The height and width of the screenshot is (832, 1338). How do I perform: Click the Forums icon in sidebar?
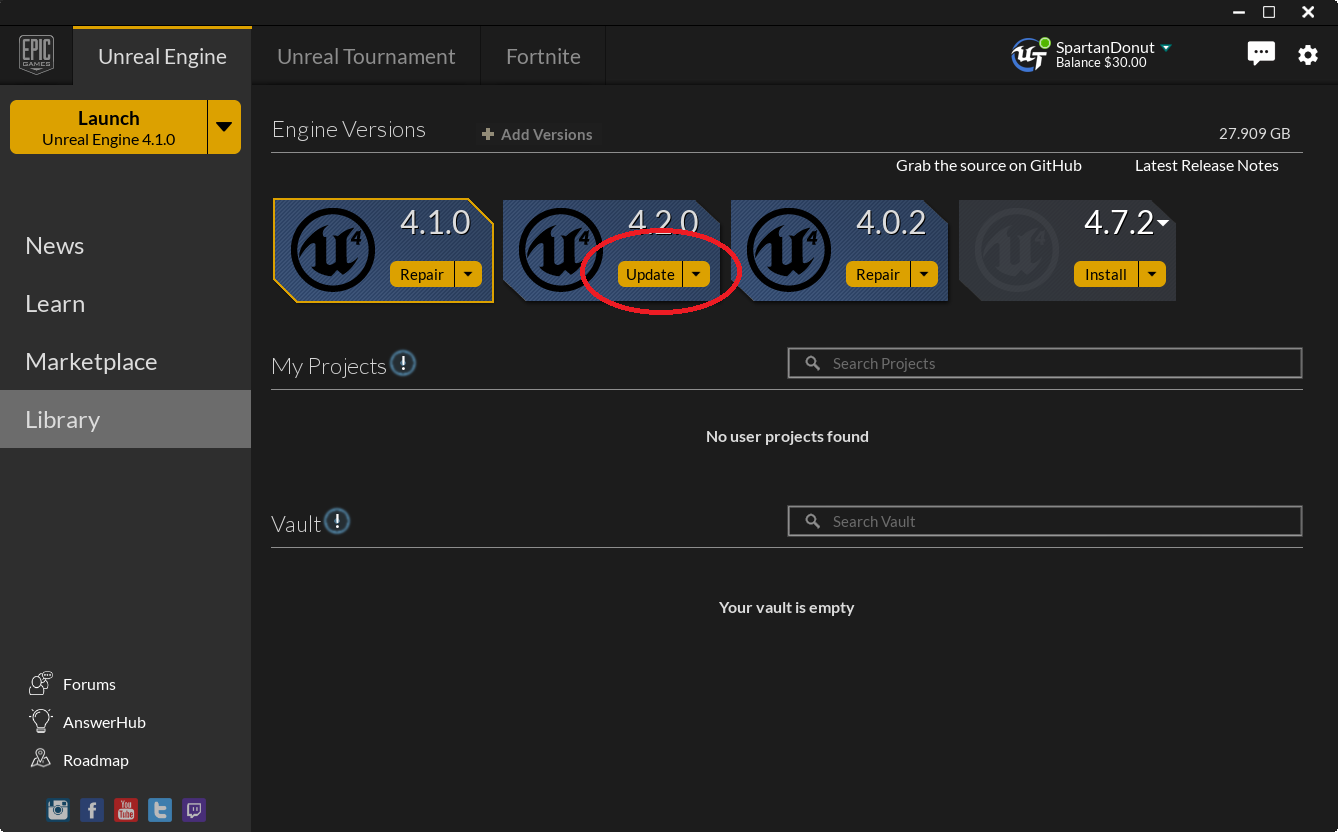pos(41,684)
